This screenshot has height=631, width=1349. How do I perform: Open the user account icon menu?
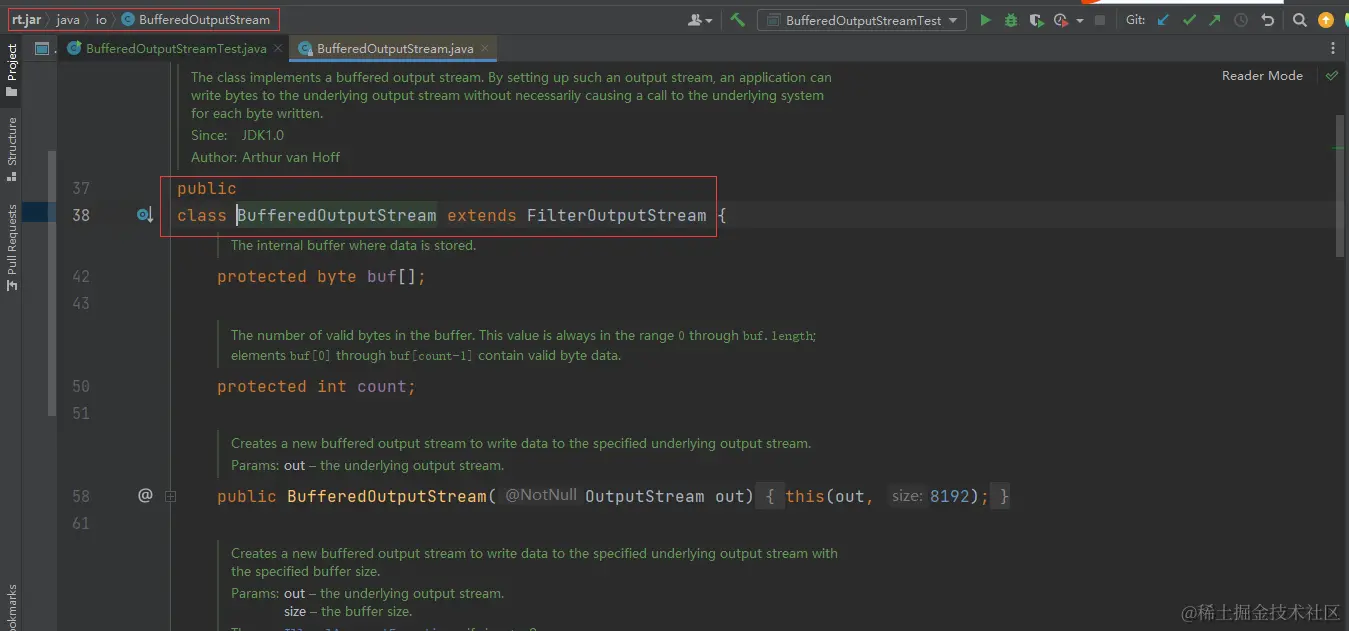[700, 20]
